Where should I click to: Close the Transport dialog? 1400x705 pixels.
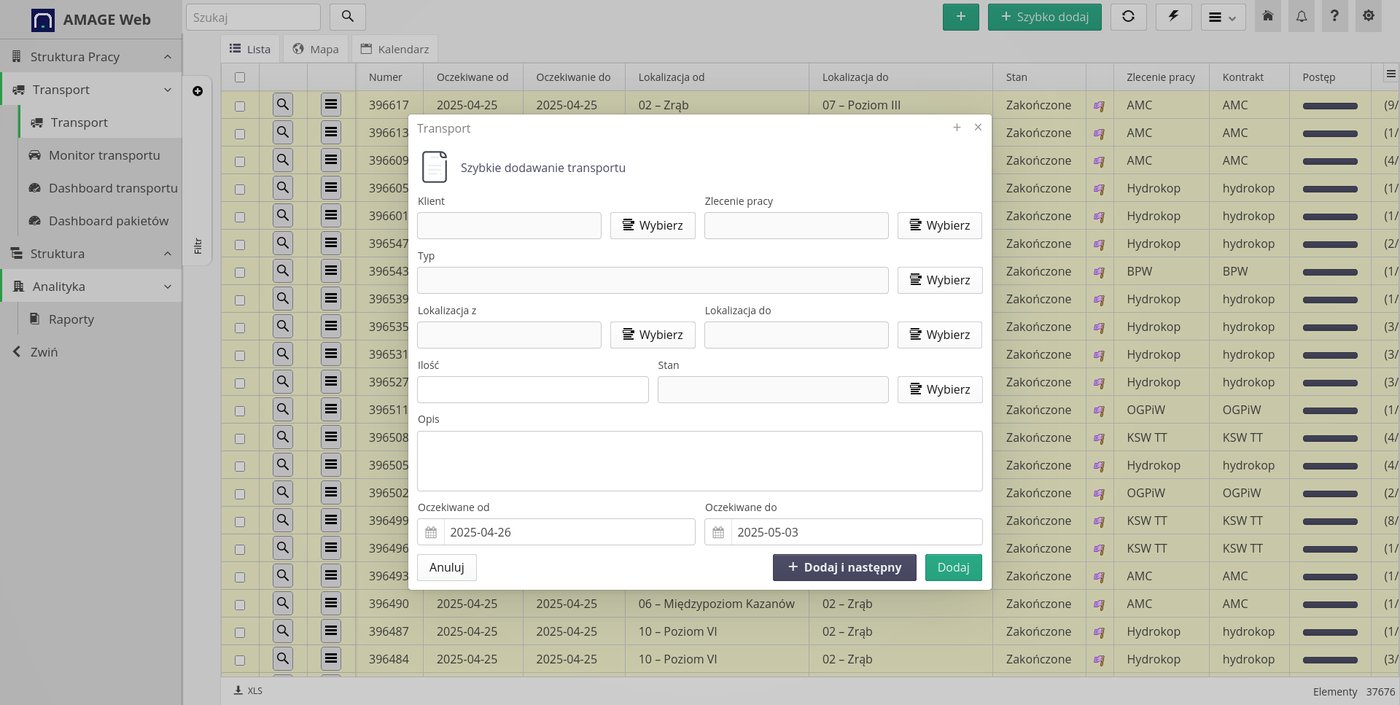[978, 128]
